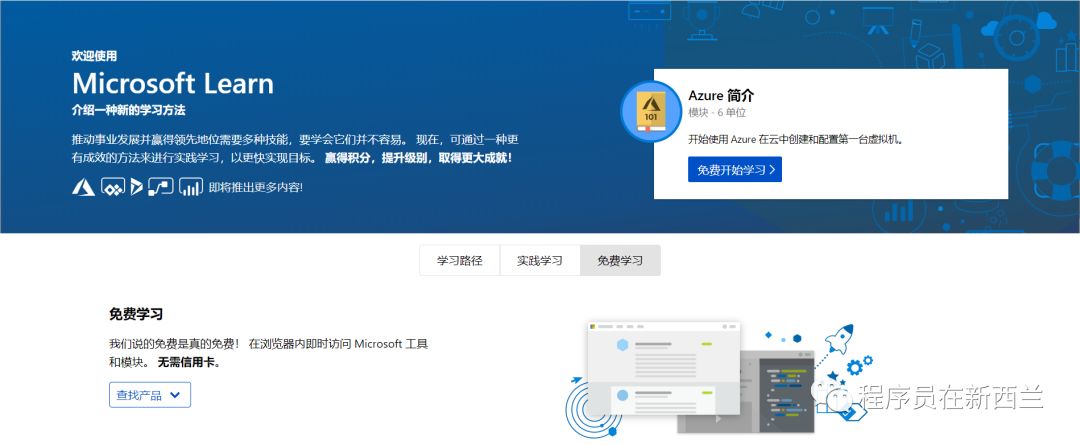Click the Dynamics 365 product icon
The image size is (1080, 445).
click(136, 187)
